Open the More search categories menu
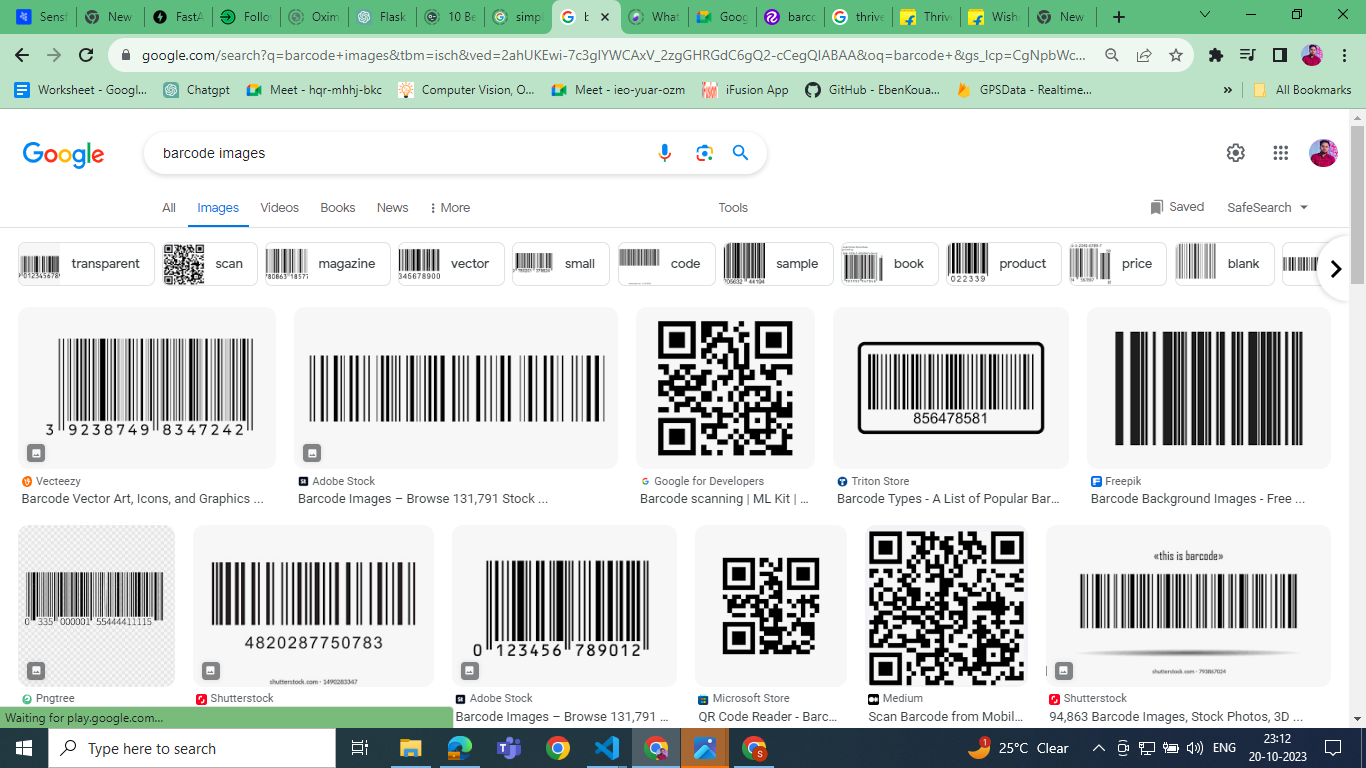Viewport: 1366px width, 768px height. [449, 208]
